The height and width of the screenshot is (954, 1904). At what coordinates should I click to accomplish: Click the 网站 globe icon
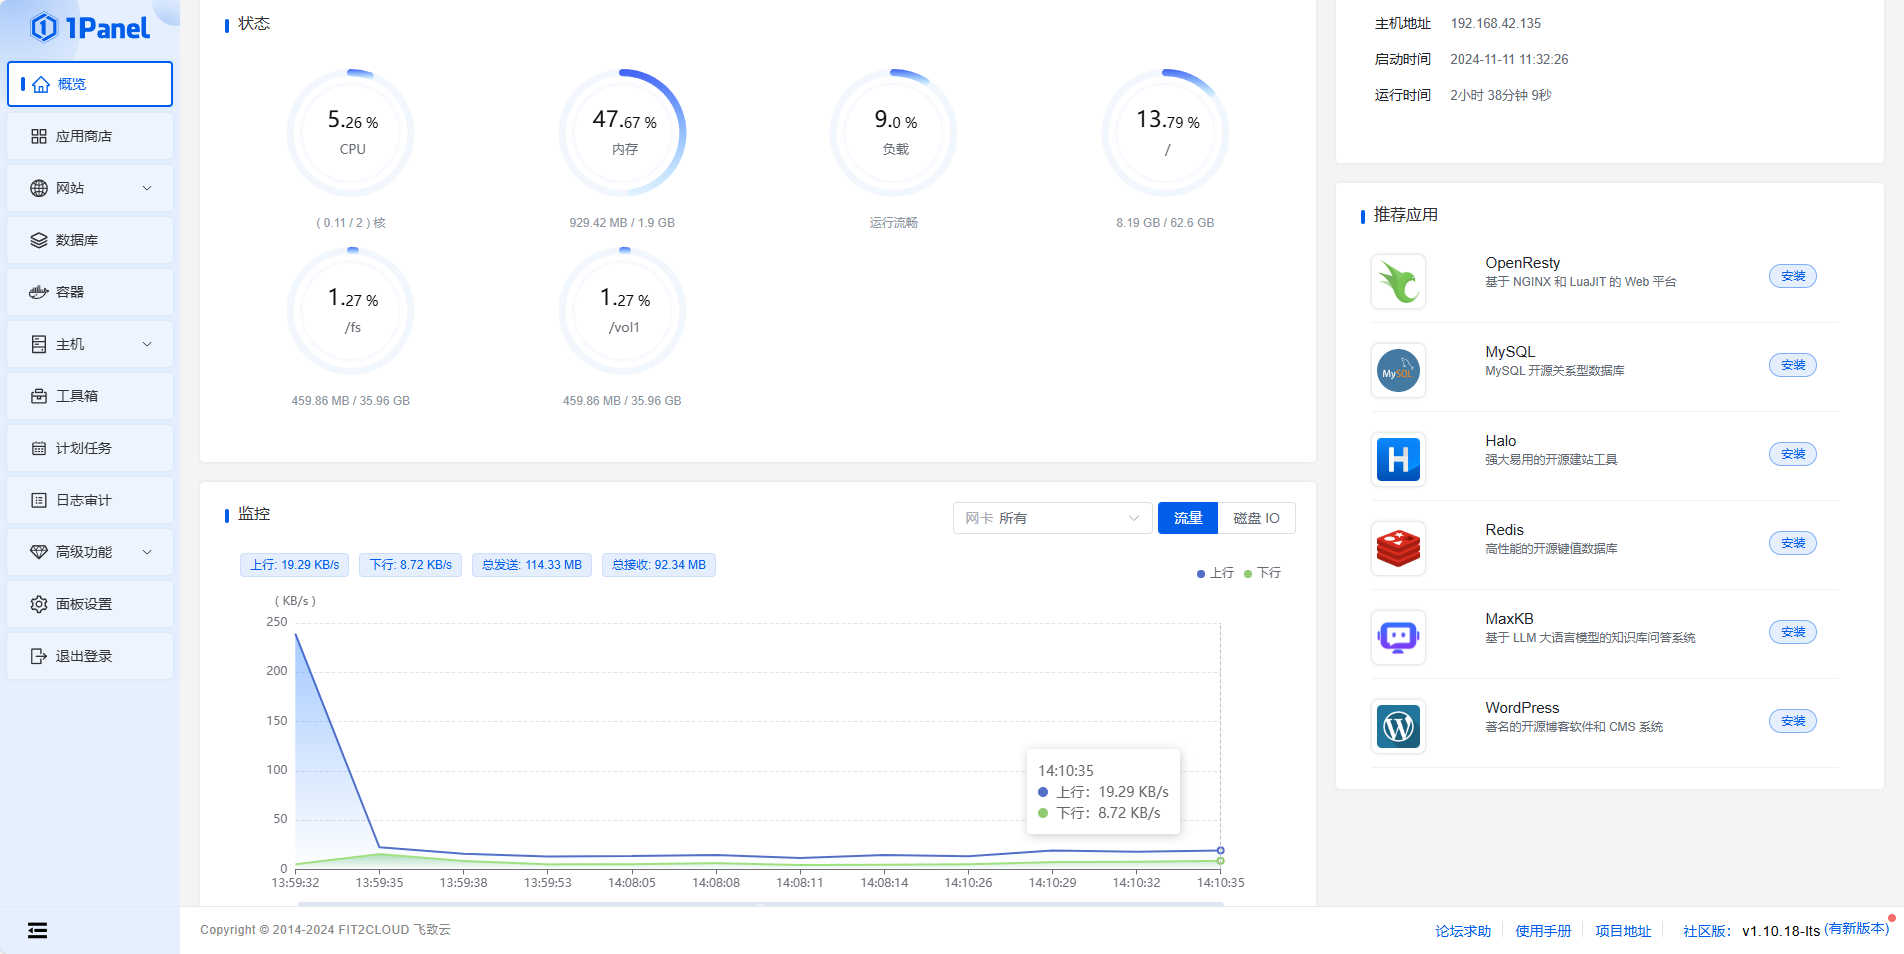click(x=39, y=188)
